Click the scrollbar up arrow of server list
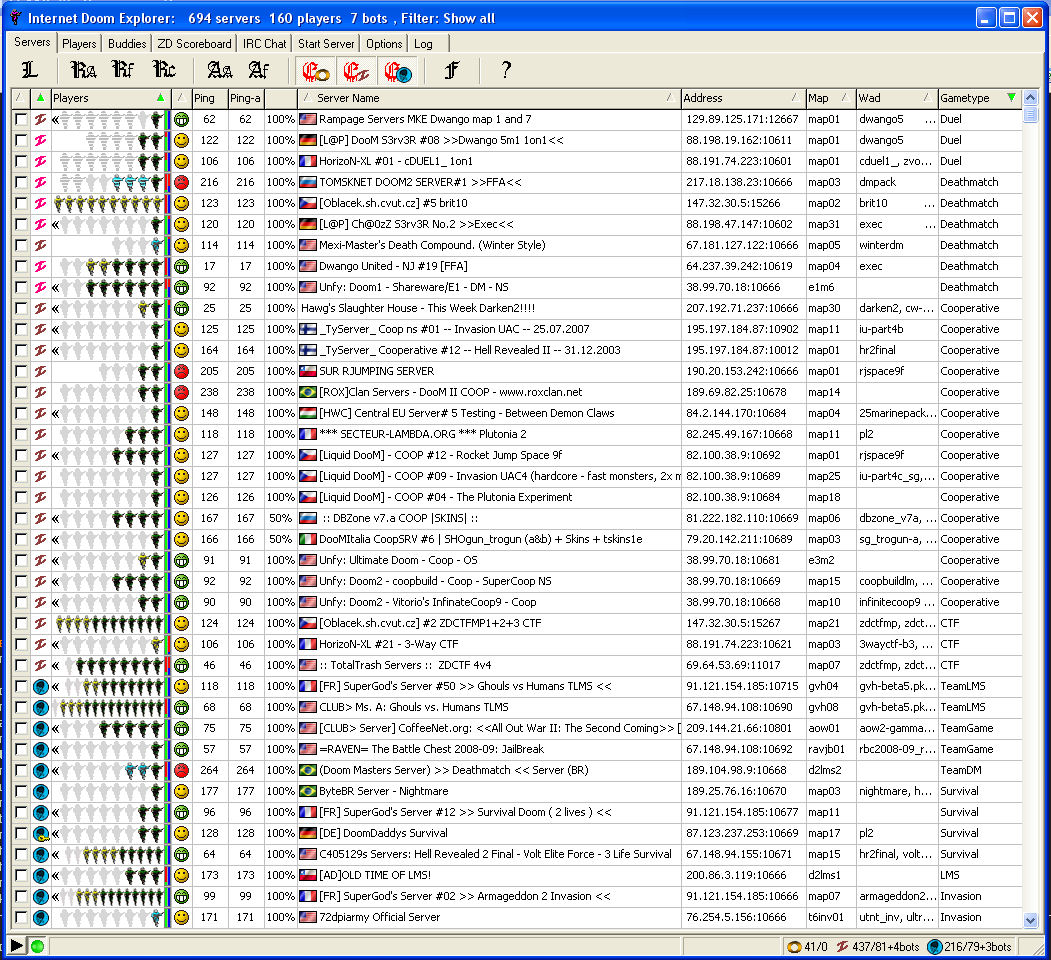This screenshot has height=960, width=1051. (1030, 98)
